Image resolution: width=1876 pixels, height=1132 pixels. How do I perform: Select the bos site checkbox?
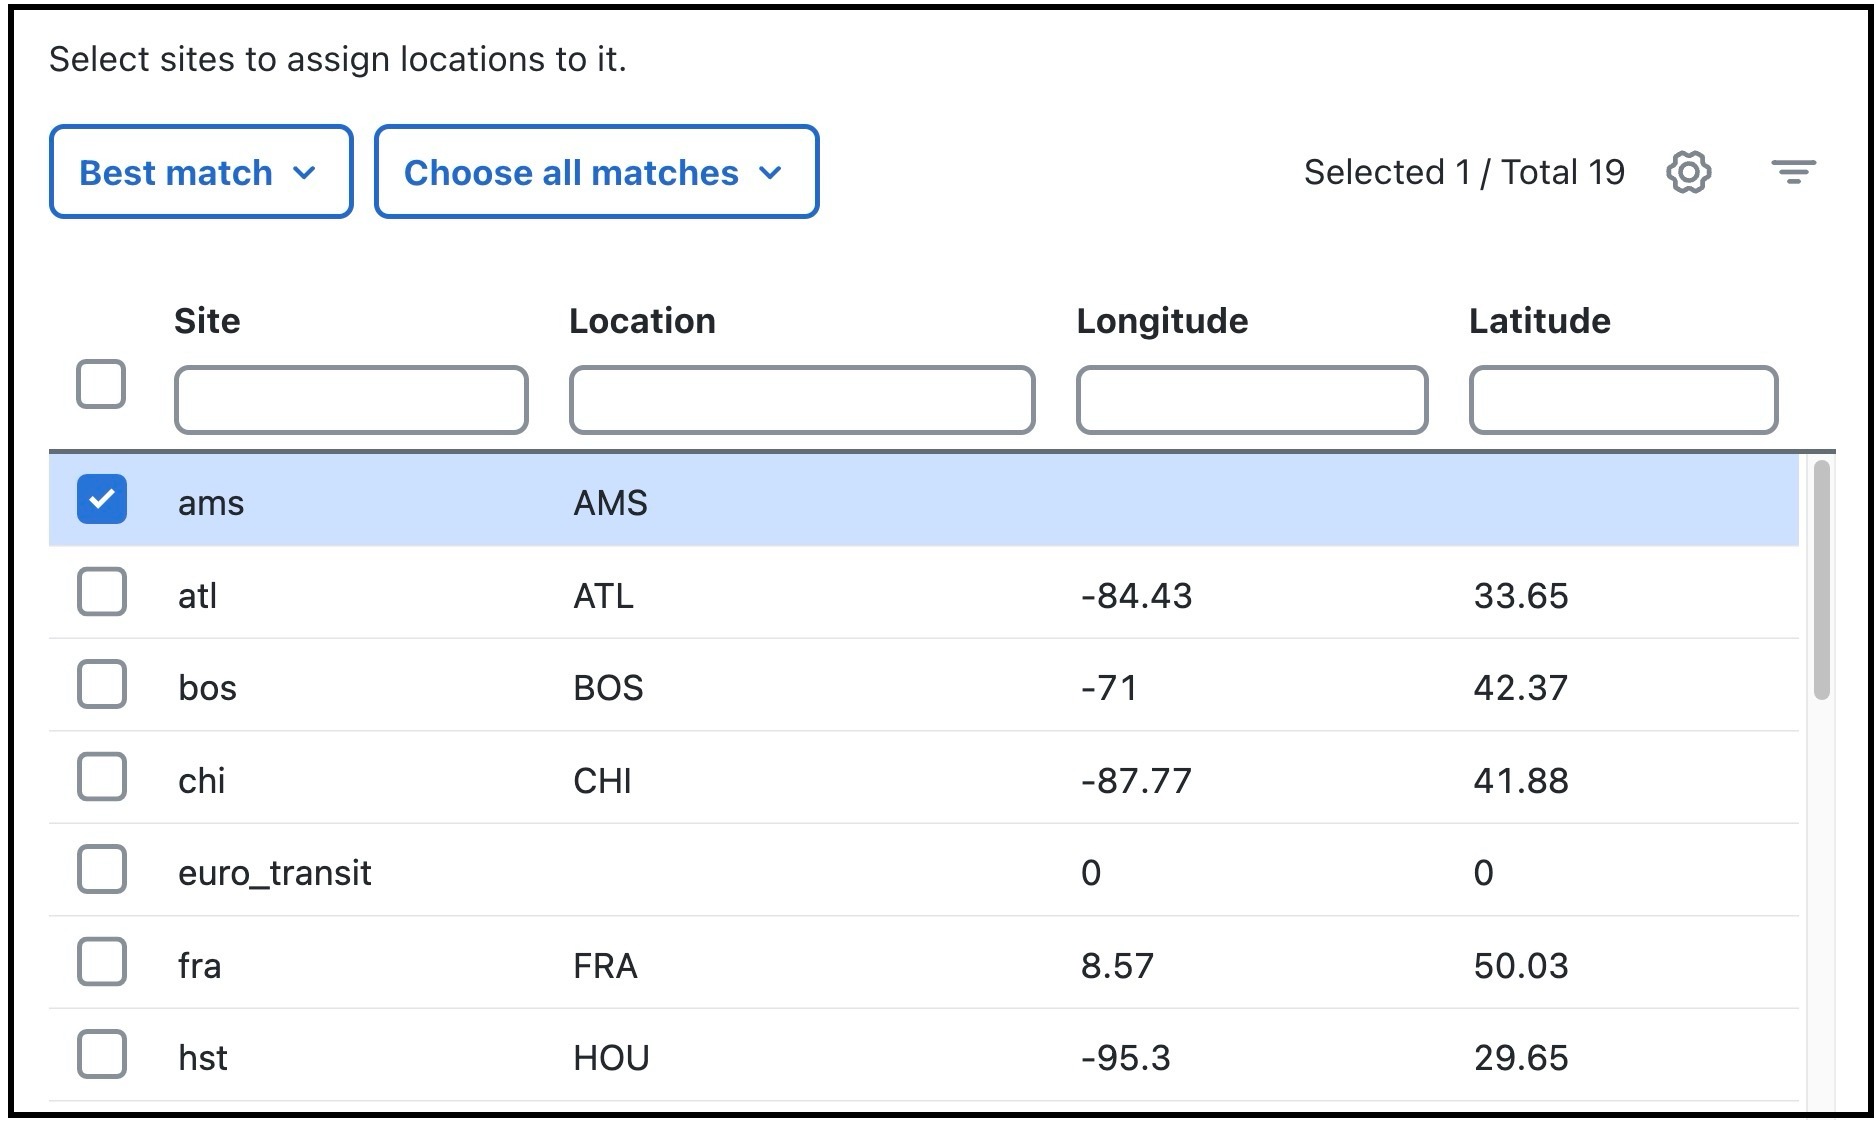click(102, 684)
